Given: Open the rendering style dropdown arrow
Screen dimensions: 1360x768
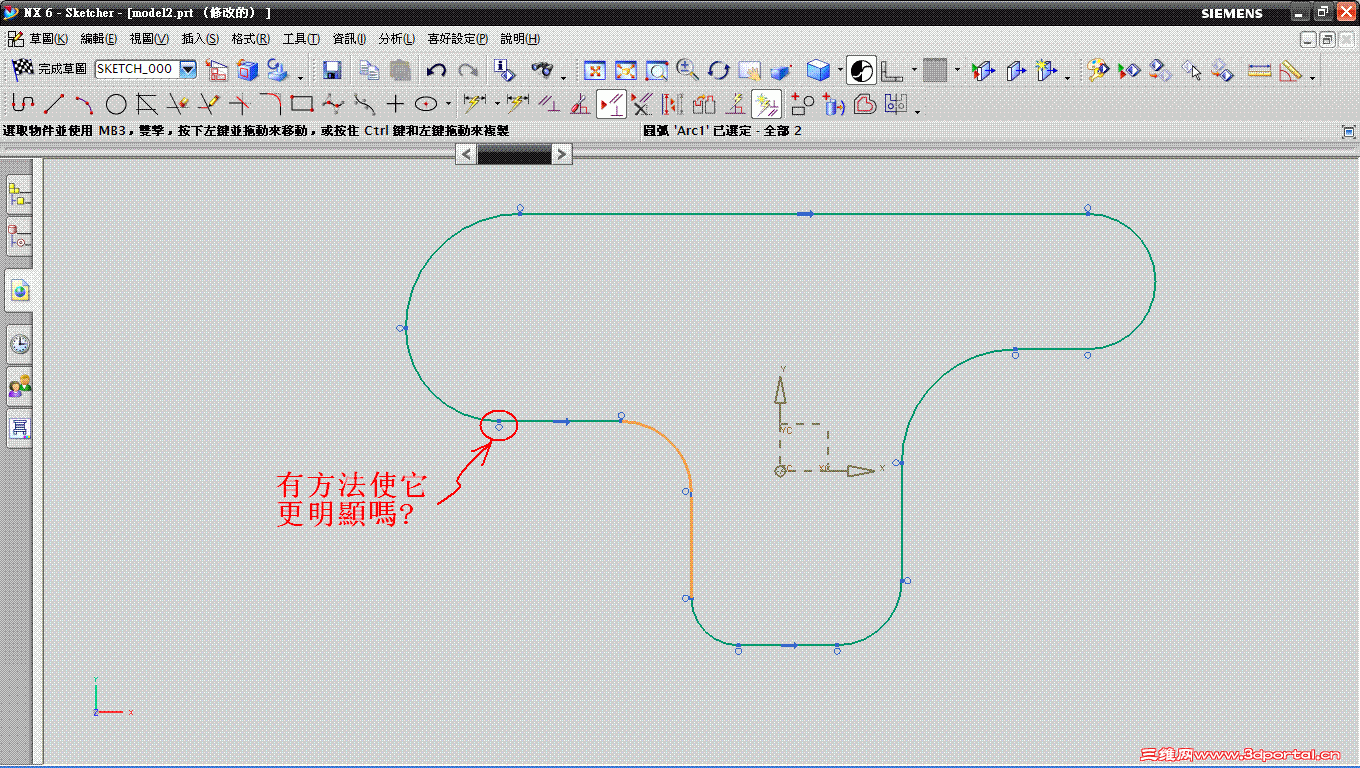Looking at the screenshot, I should click(x=839, y=71).
